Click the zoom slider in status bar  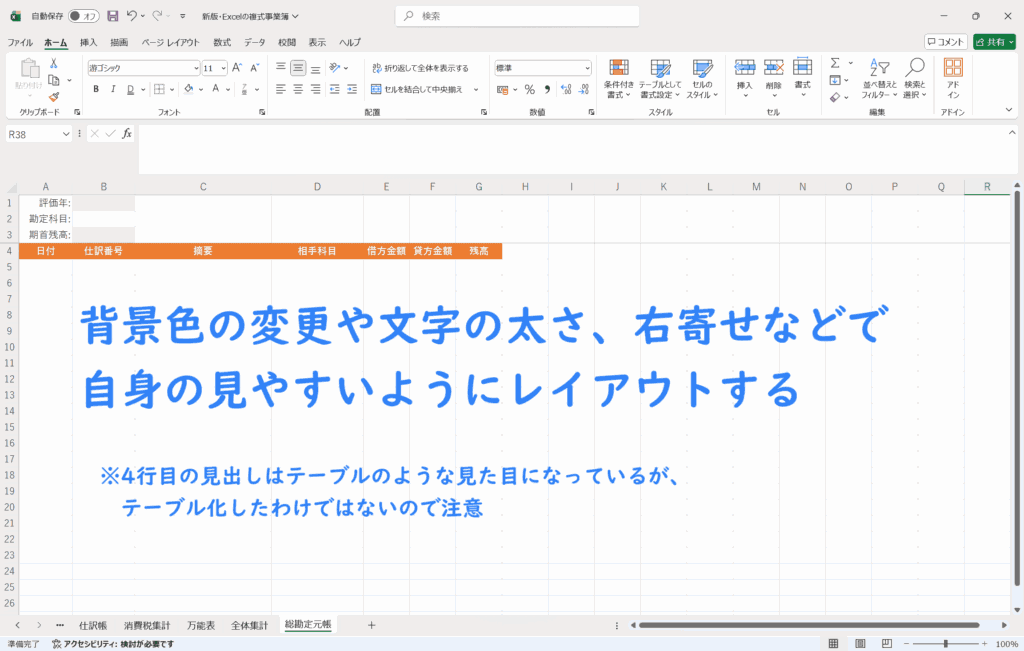pos(945,644)
